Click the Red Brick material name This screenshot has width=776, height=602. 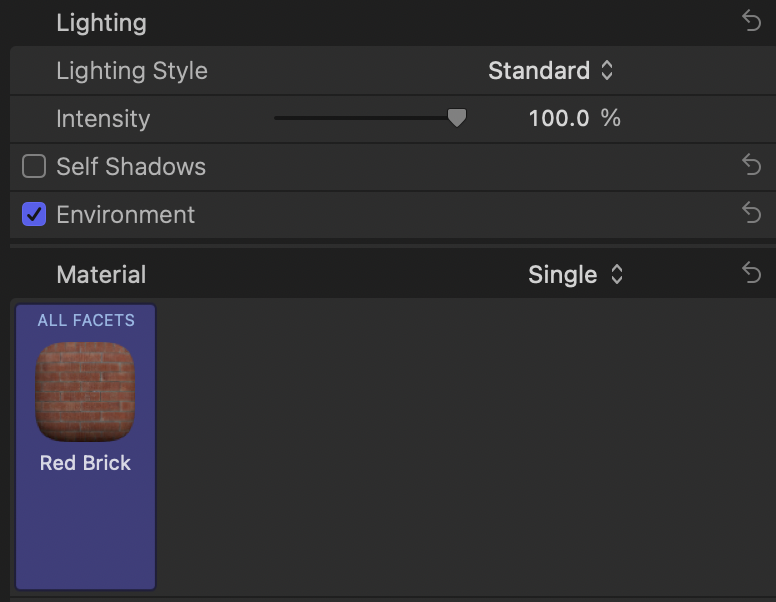click(x=85, y=463)
